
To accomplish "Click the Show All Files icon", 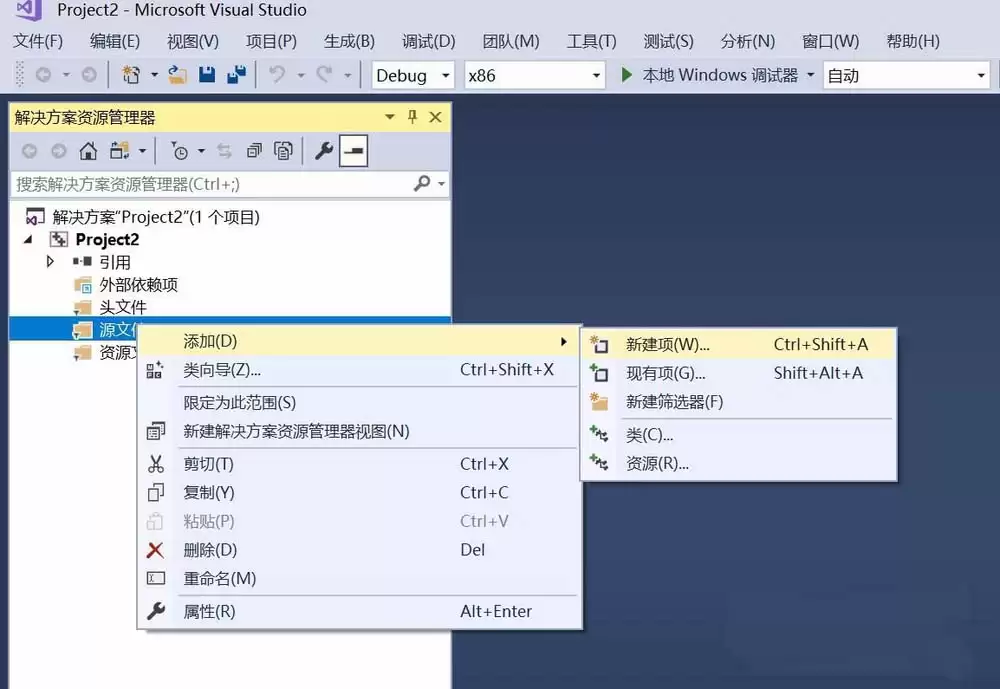I will (x=284, y=151).
